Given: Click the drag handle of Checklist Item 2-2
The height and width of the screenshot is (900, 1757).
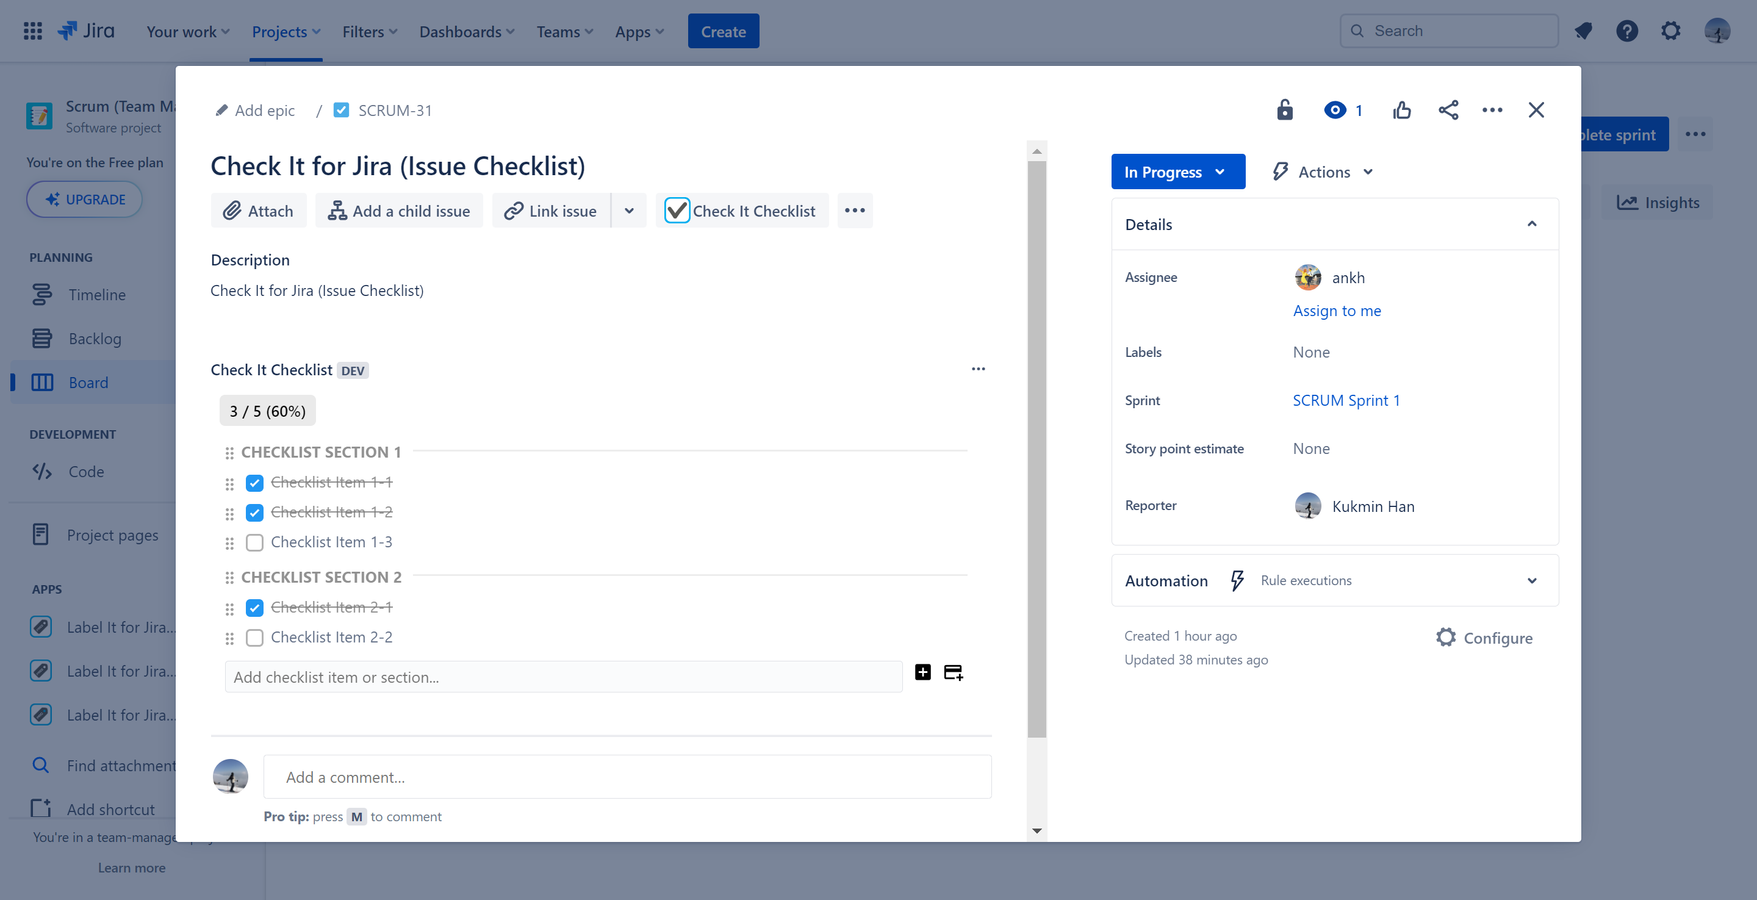Looking at the screenshot, I should tap(229, 638).
